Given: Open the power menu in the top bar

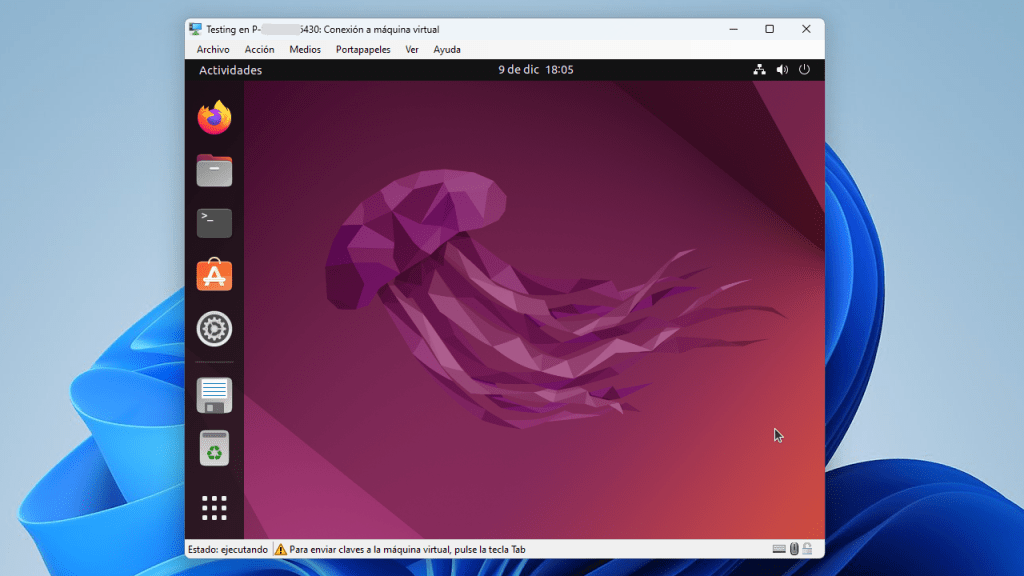Looking at the screenshot, I should pos(805,70).
